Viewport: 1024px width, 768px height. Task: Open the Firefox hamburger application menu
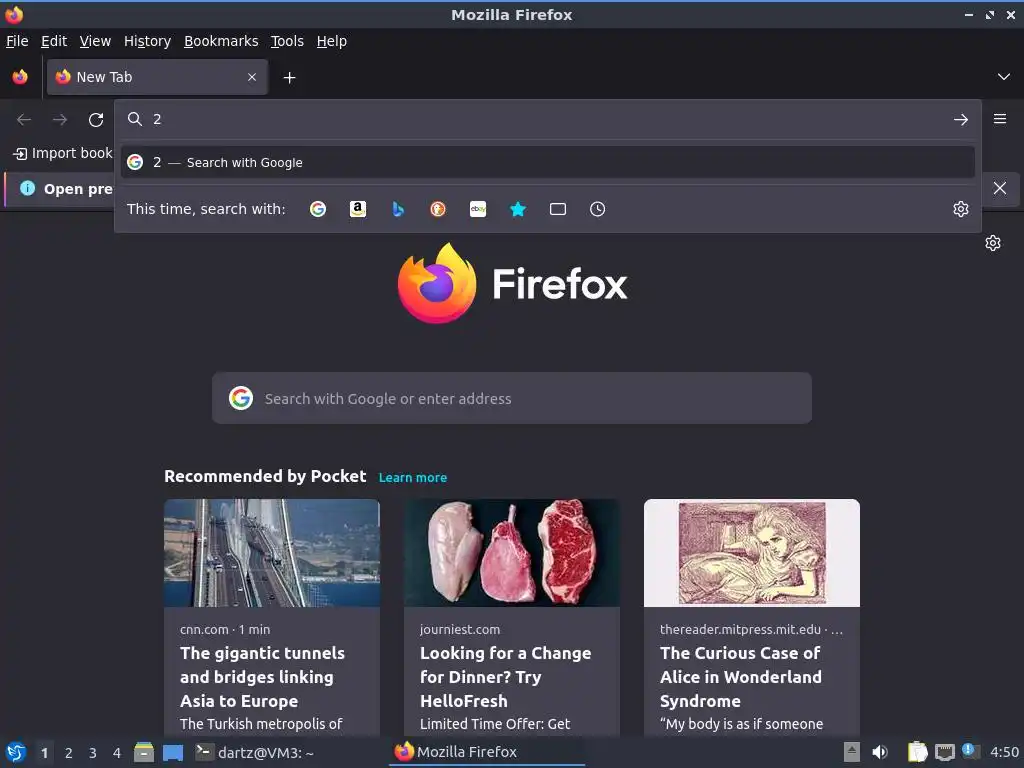click(1000, 119)
